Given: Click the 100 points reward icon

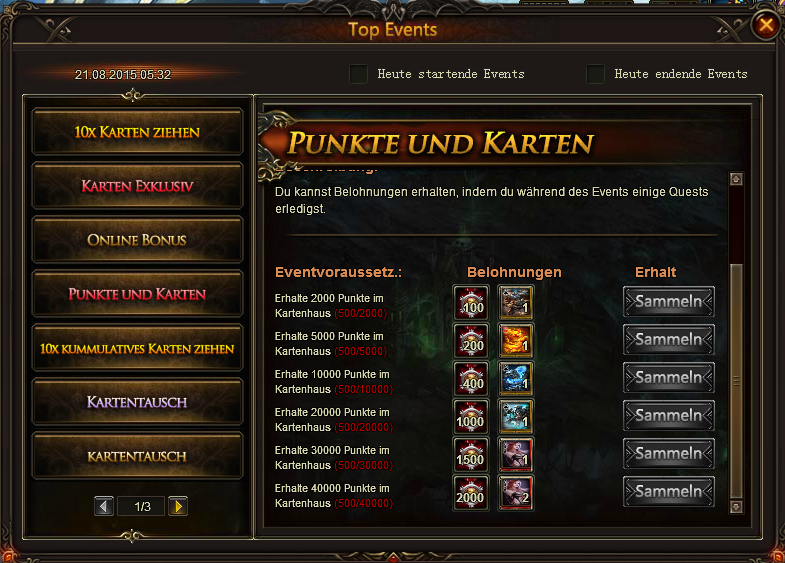Looking at the screenshot, I should [x=471, y=303].
